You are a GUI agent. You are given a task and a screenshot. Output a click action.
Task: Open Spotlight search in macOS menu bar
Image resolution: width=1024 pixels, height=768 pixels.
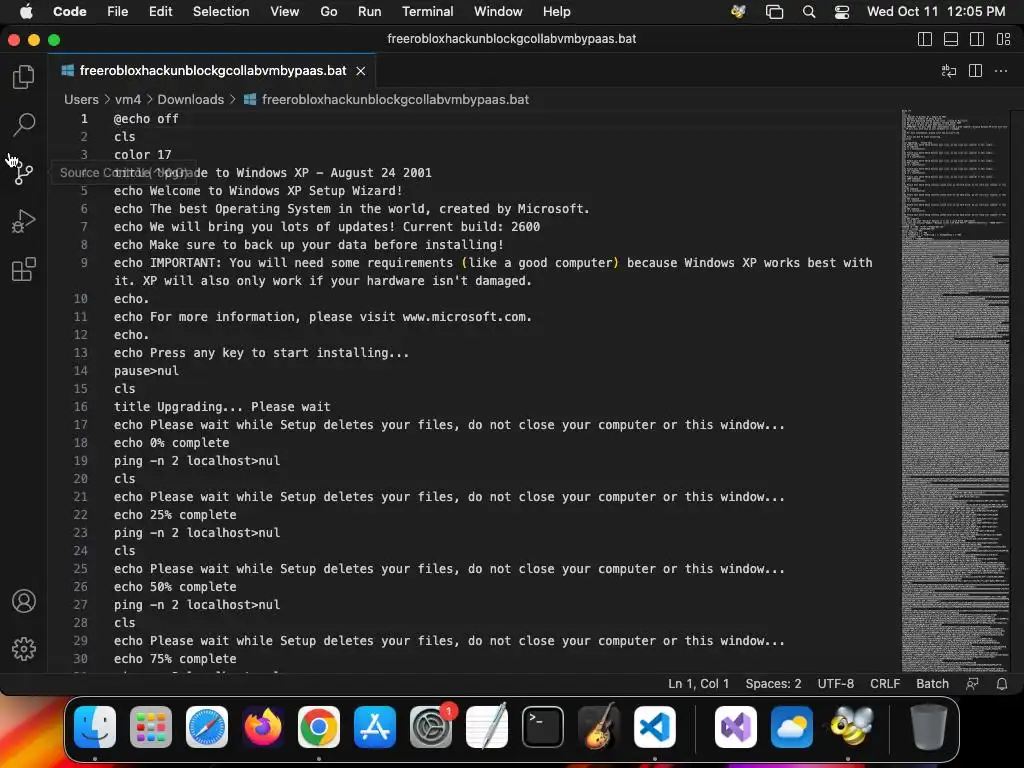click(x=808, y=12)
